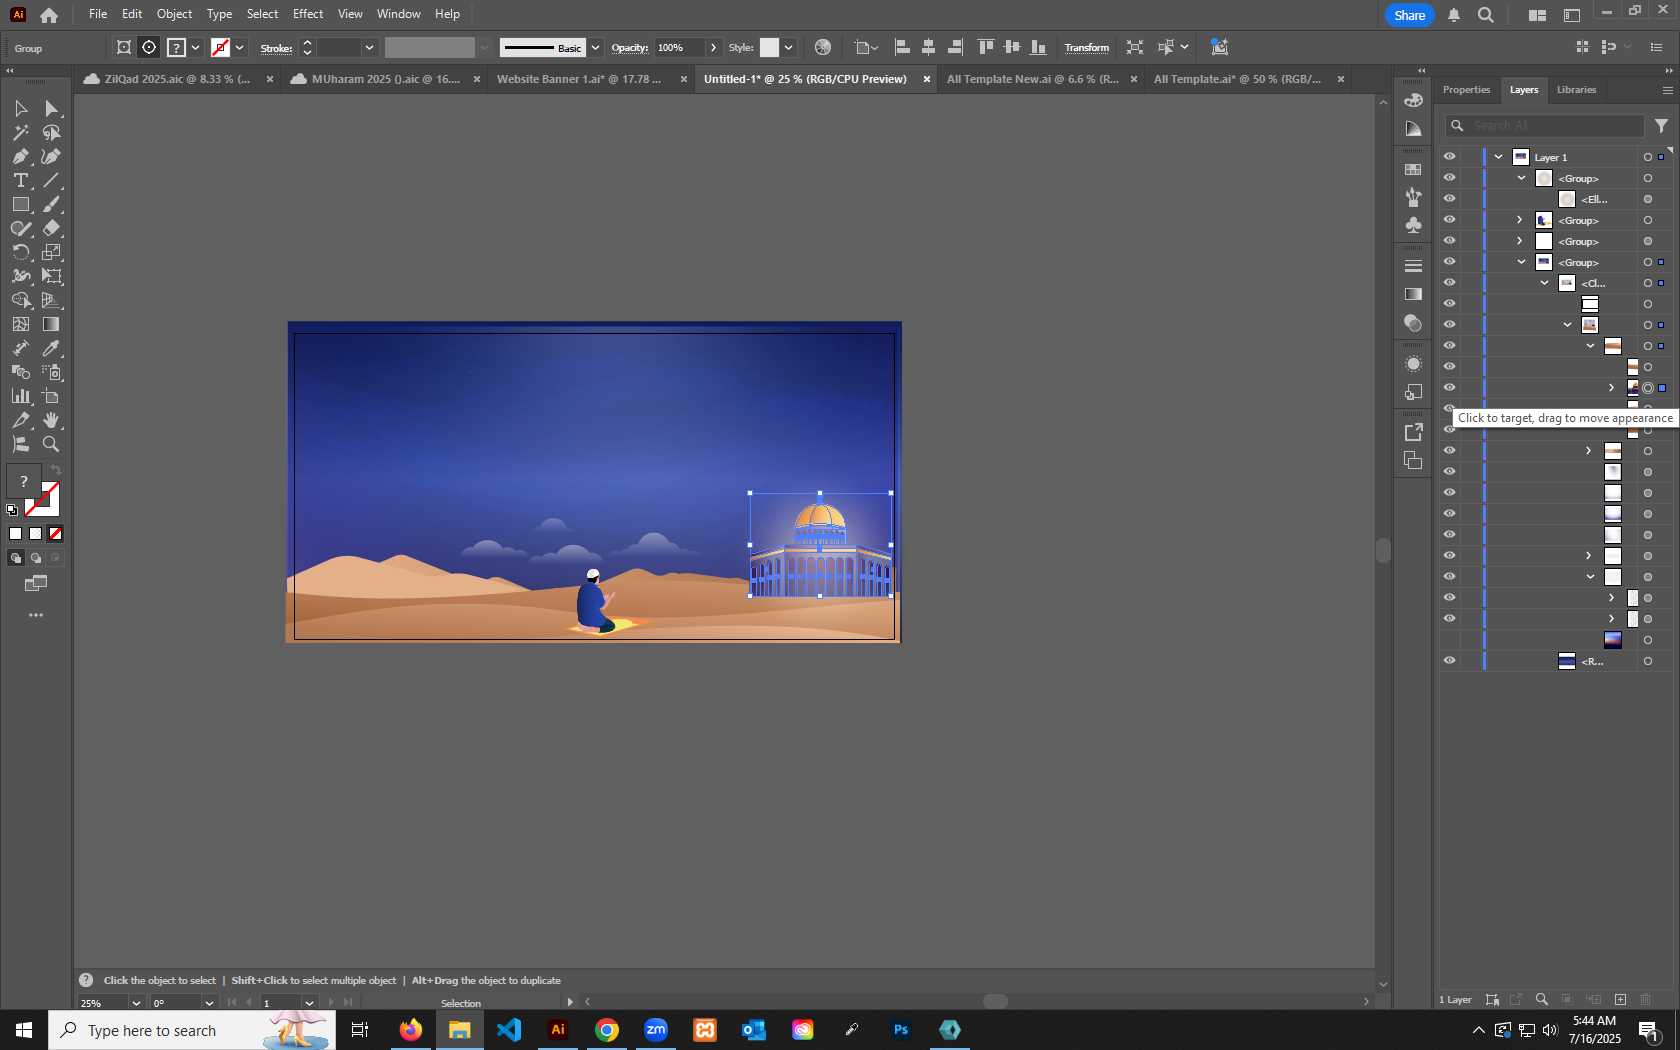Select the Zoom tool

pyautogui.click(x=51, y=444)
